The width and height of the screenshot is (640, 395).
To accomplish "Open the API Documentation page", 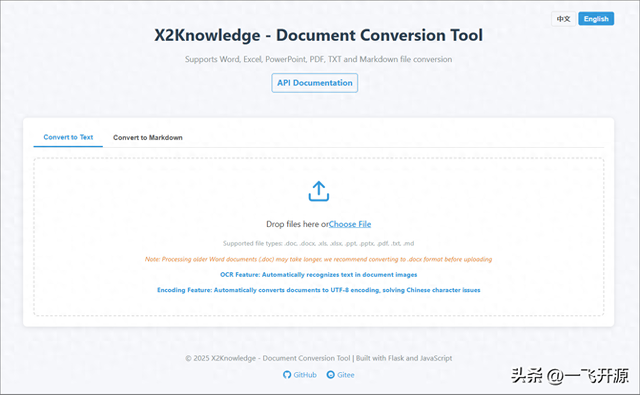I will (x=315, y=83).
